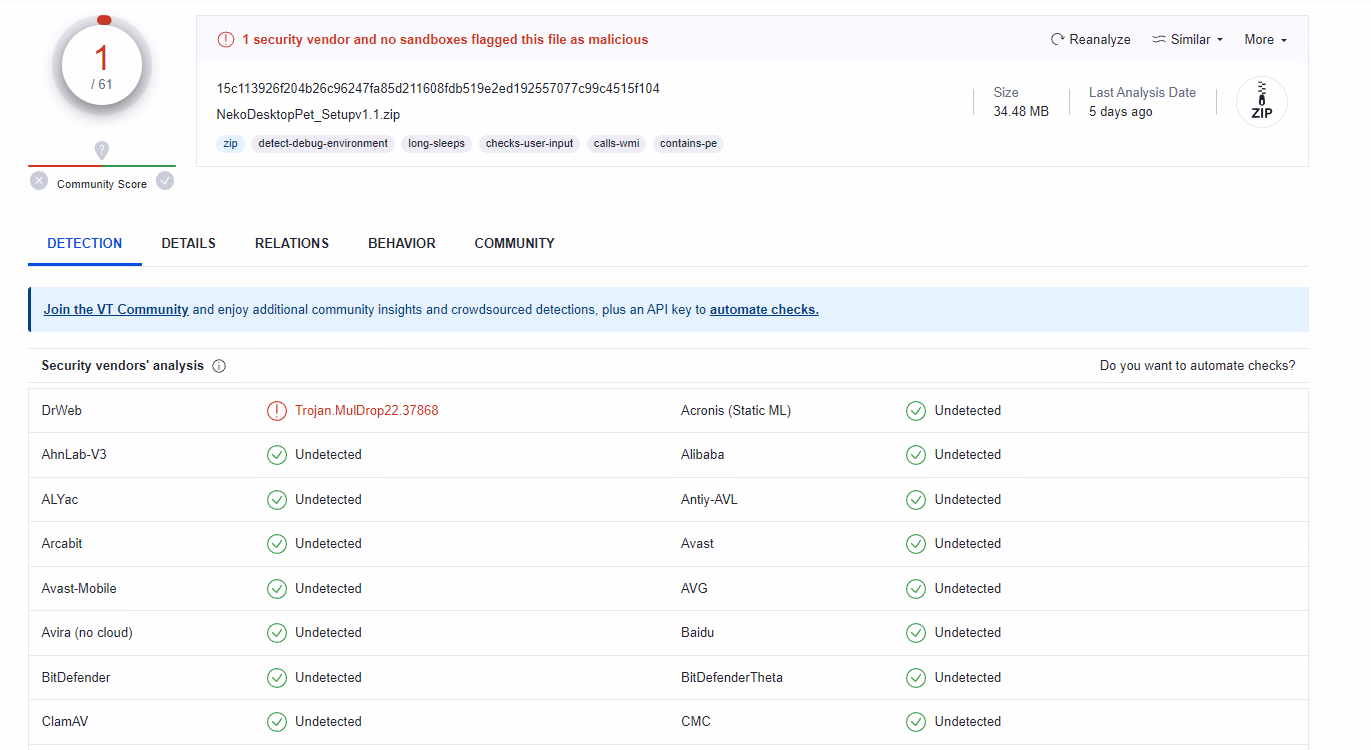Click the long-sleeps tag
Image resolution: width=1371 pixels, height=750 pixels.
(436, 144)
